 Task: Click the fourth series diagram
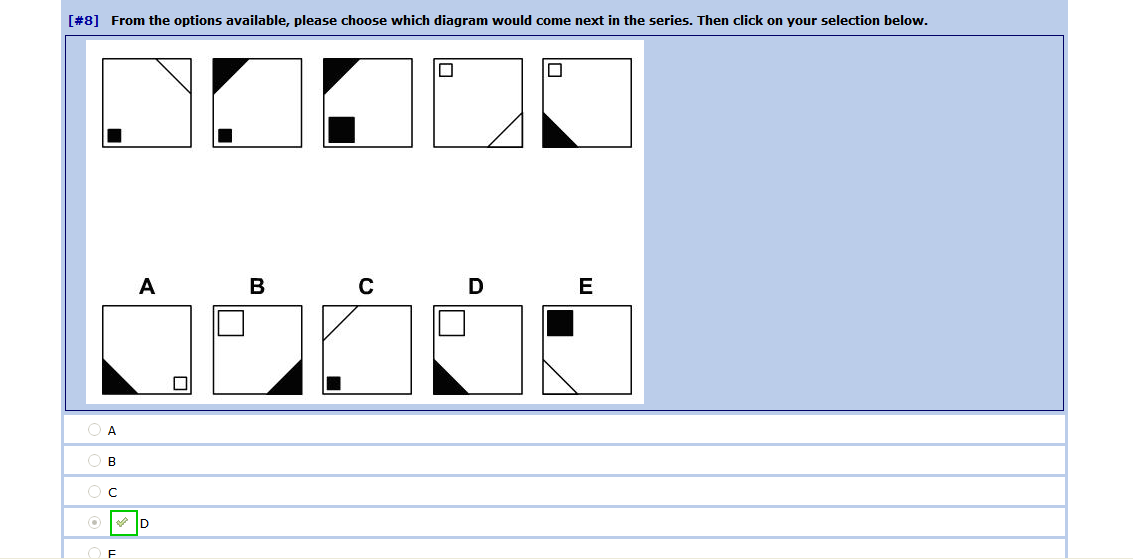tap(478, 103)
